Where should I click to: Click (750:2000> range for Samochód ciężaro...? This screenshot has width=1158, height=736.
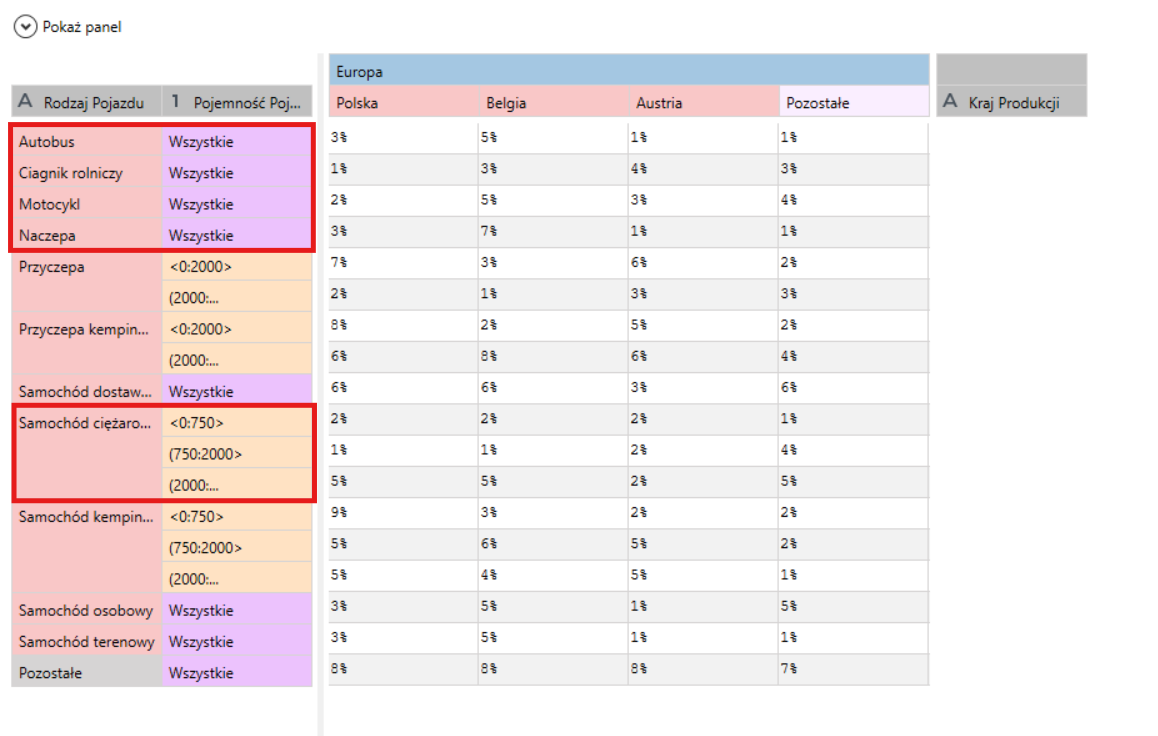pos(237,453)
